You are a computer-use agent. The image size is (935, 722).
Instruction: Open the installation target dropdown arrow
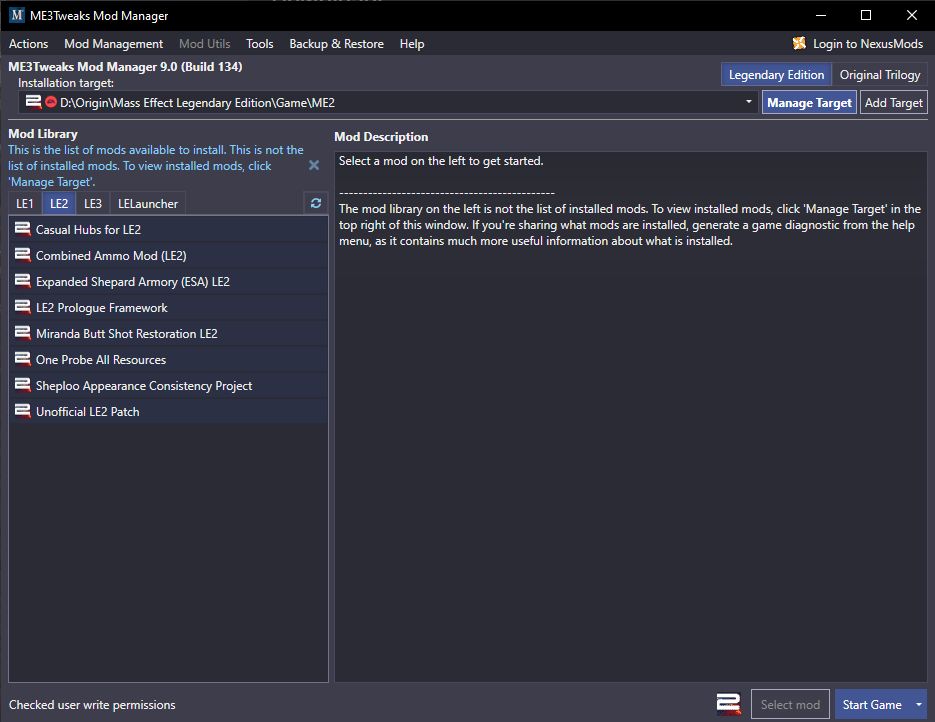748,102
